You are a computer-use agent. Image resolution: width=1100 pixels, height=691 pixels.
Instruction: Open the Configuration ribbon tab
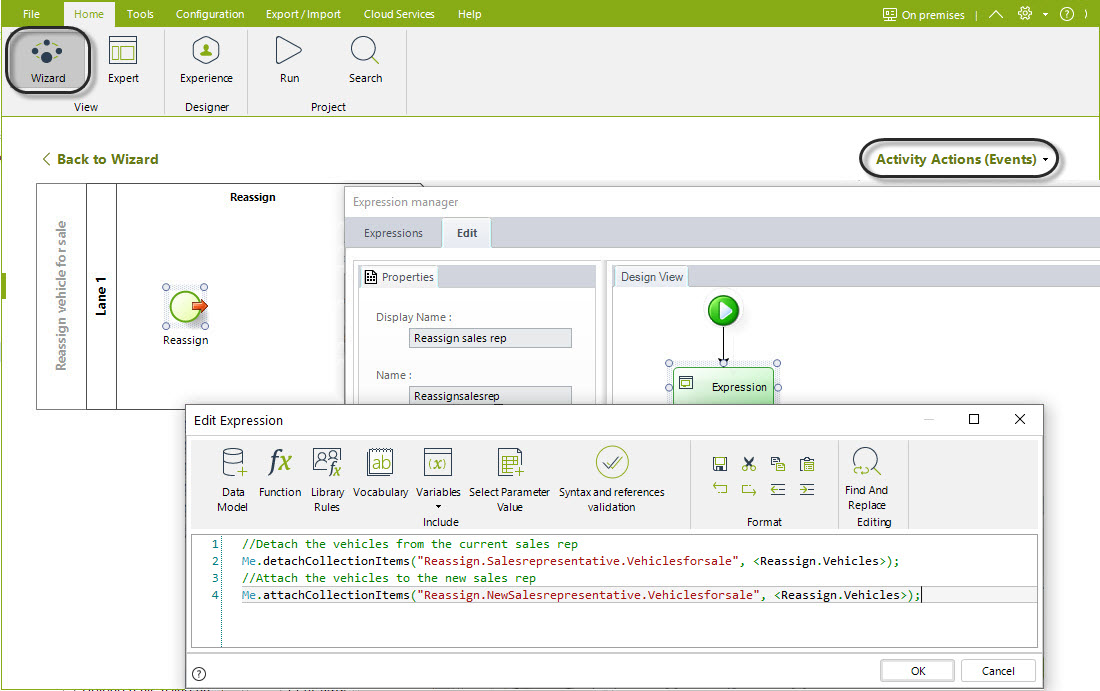click(x=210, y=14)
